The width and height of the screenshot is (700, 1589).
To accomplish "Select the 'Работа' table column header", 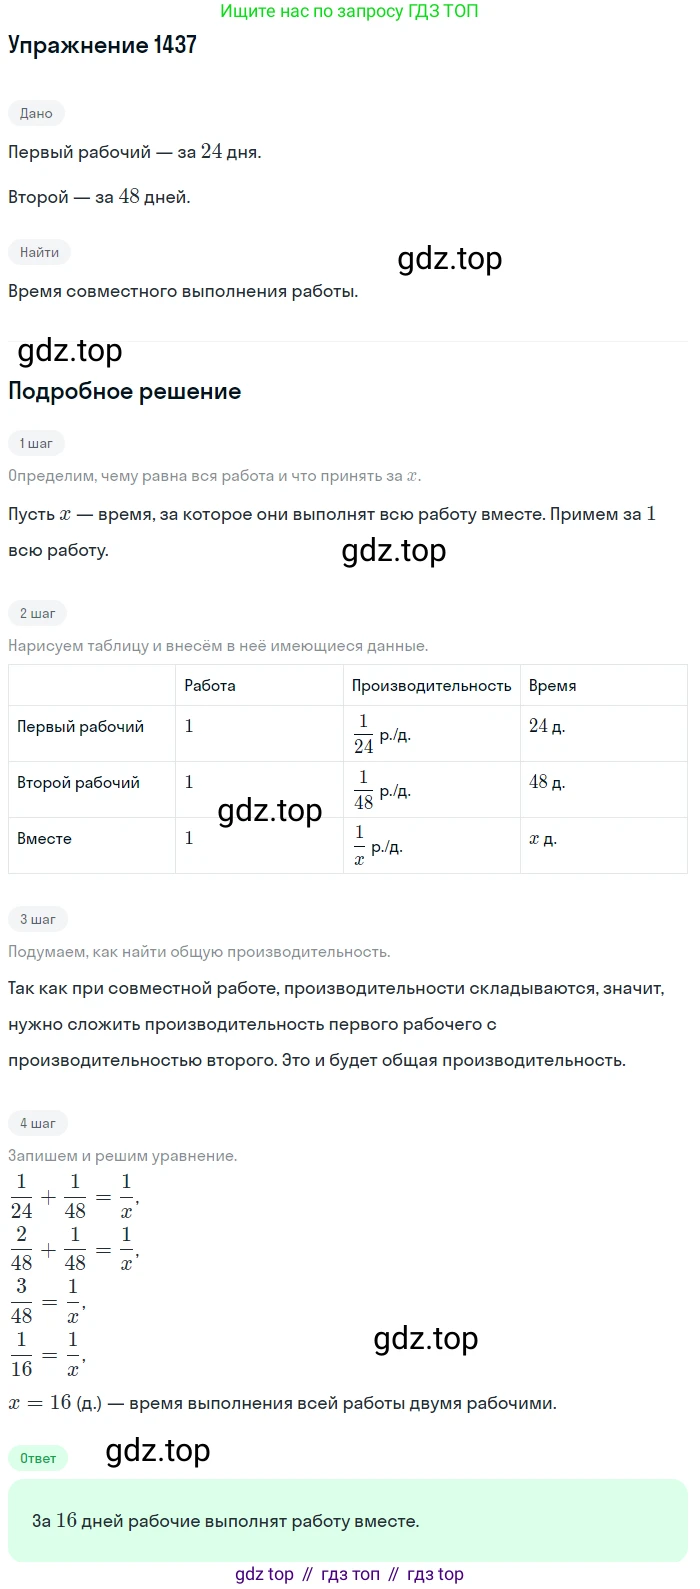I will pos(210,686).
